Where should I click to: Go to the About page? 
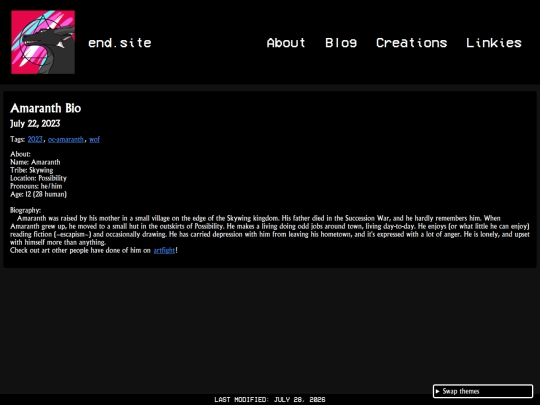tap(286, 43)
